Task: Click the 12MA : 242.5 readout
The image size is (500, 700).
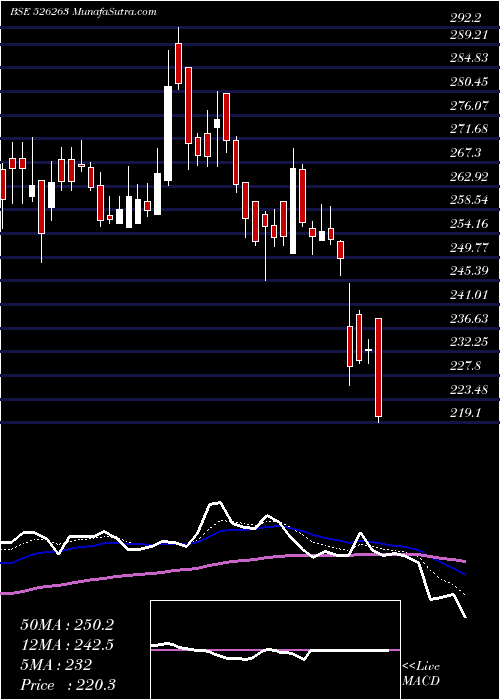Action: pos(67,644)
